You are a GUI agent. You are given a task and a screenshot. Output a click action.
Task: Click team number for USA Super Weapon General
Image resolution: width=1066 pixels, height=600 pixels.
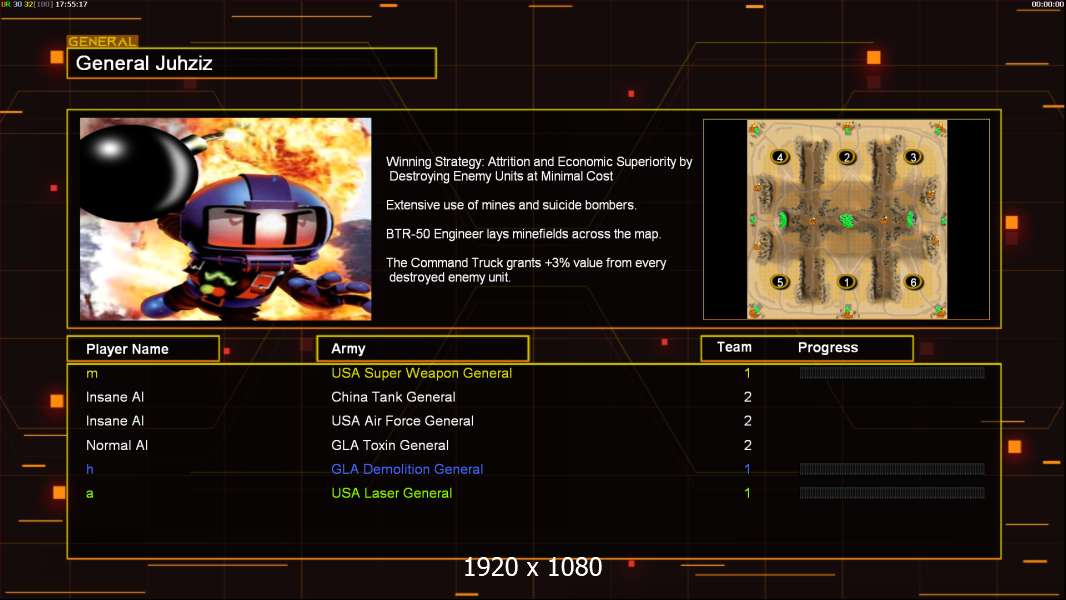coord(747,373)
